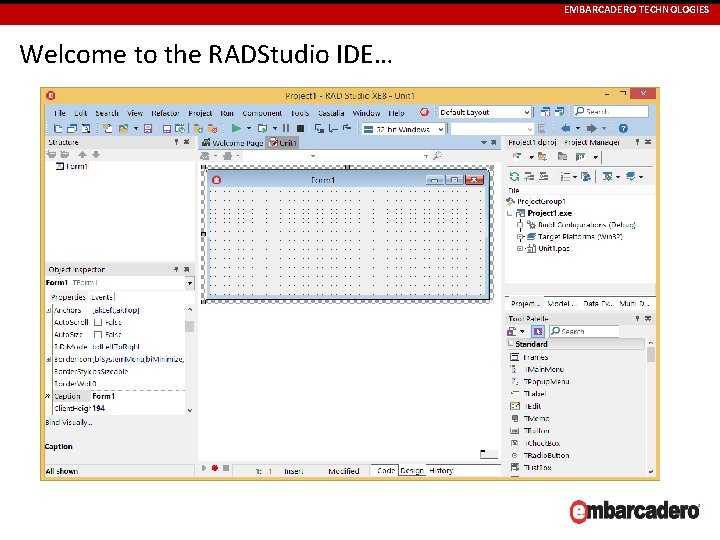
Task: Expand the Target Platforms node
Action: (x=520, y=237)
